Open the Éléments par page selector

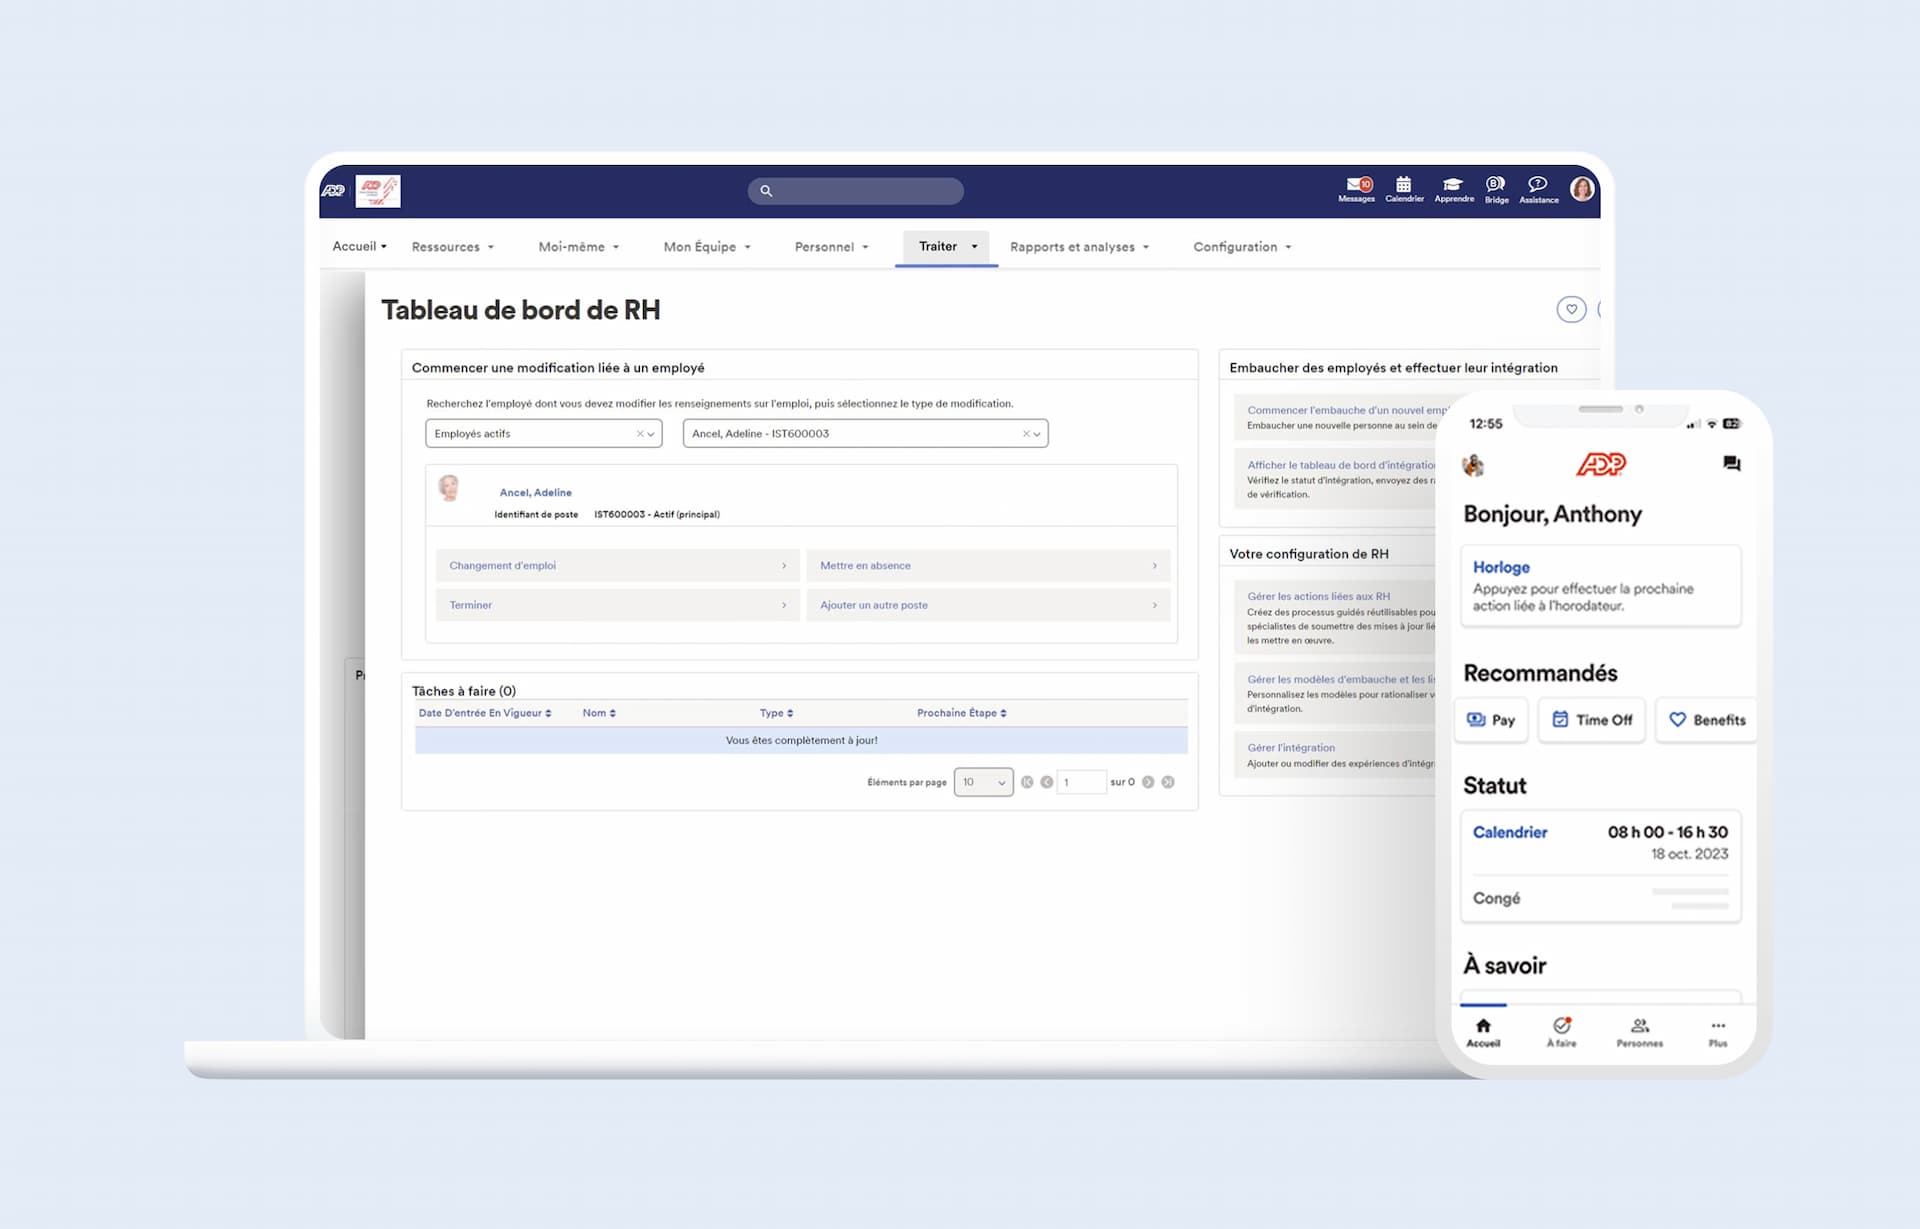tap(982, 782)
